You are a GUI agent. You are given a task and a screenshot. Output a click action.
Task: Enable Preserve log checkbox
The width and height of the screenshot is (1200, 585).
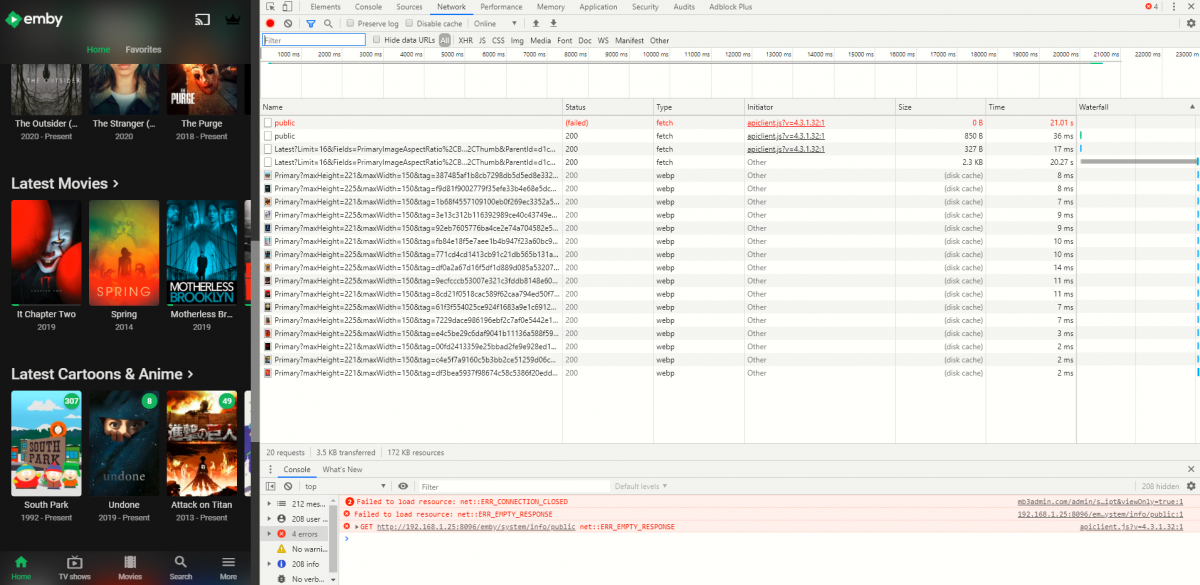[x=350, y=23]
